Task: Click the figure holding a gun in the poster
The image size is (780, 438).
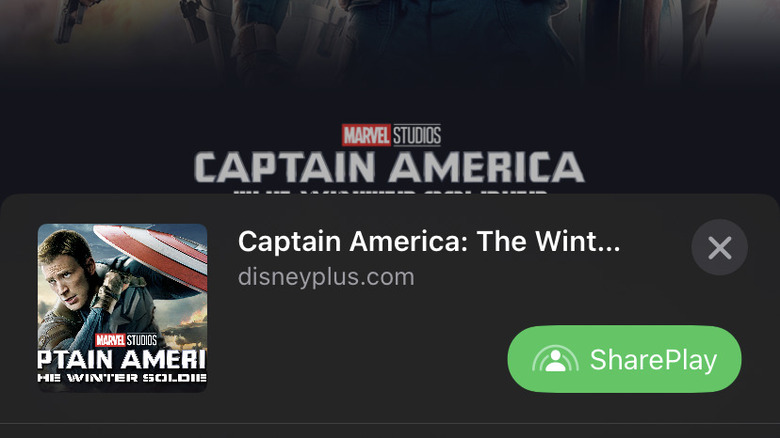Action: (70, 20)
